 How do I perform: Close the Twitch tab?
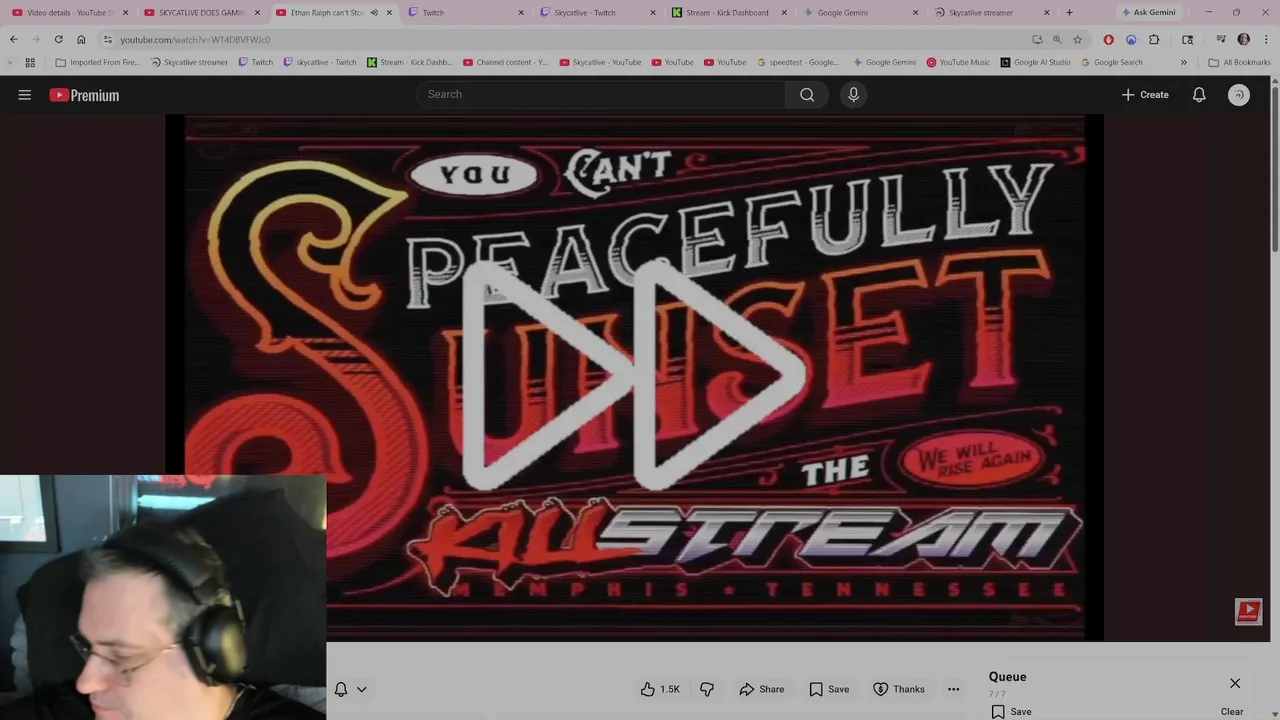click(x=521, y=12)
